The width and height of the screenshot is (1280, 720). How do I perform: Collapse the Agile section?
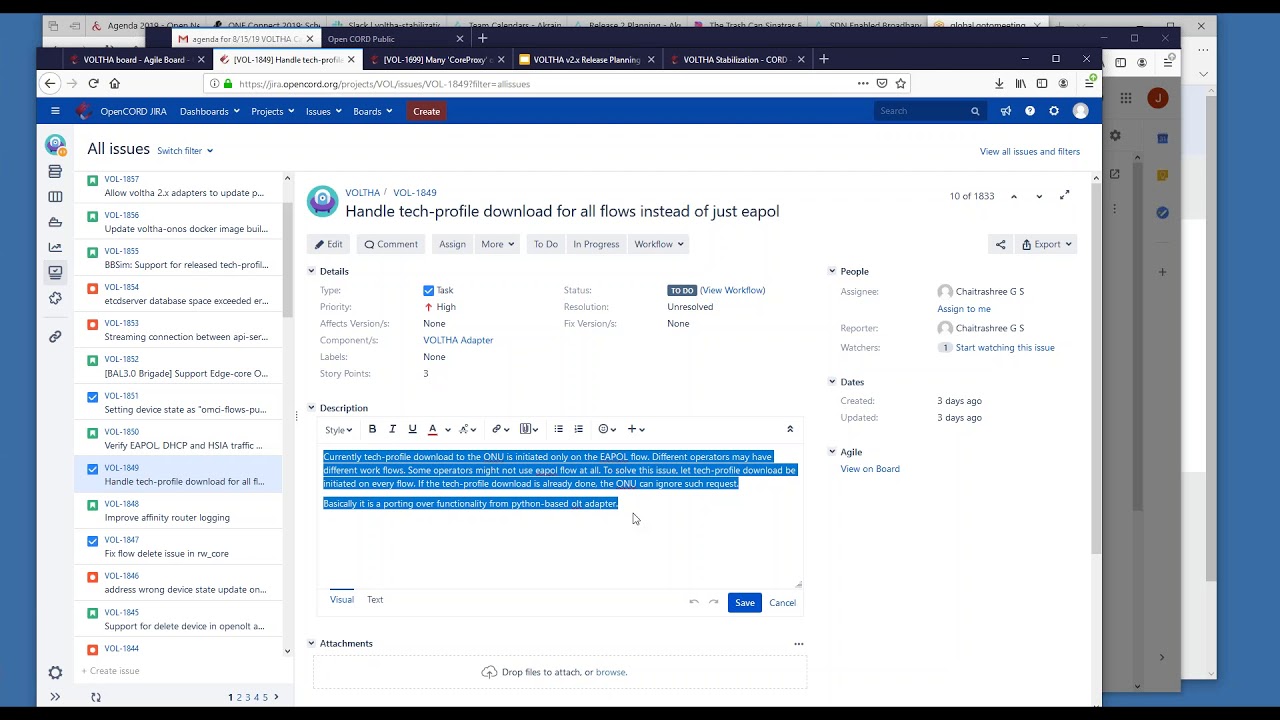click(832, 452)
